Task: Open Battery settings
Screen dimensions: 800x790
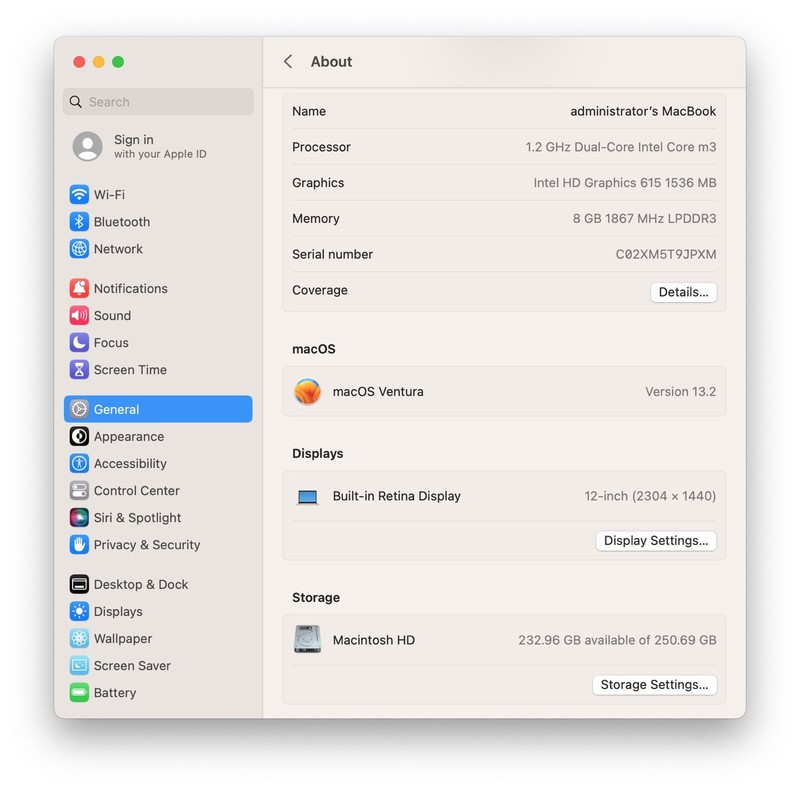Action: (x=158, y=693)
